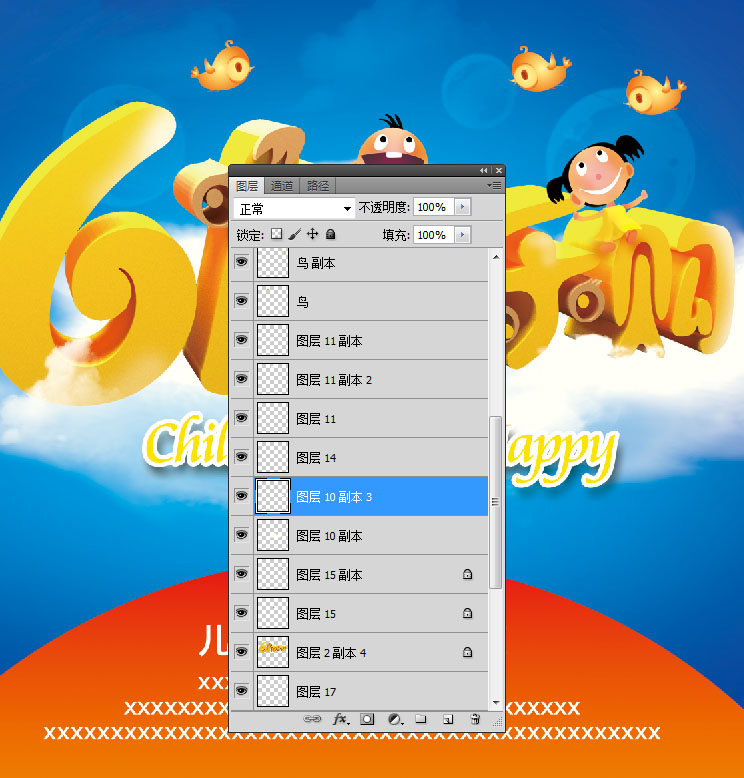Add a layer mask
The width and height of the screenshot is (744, 778).
367,718
